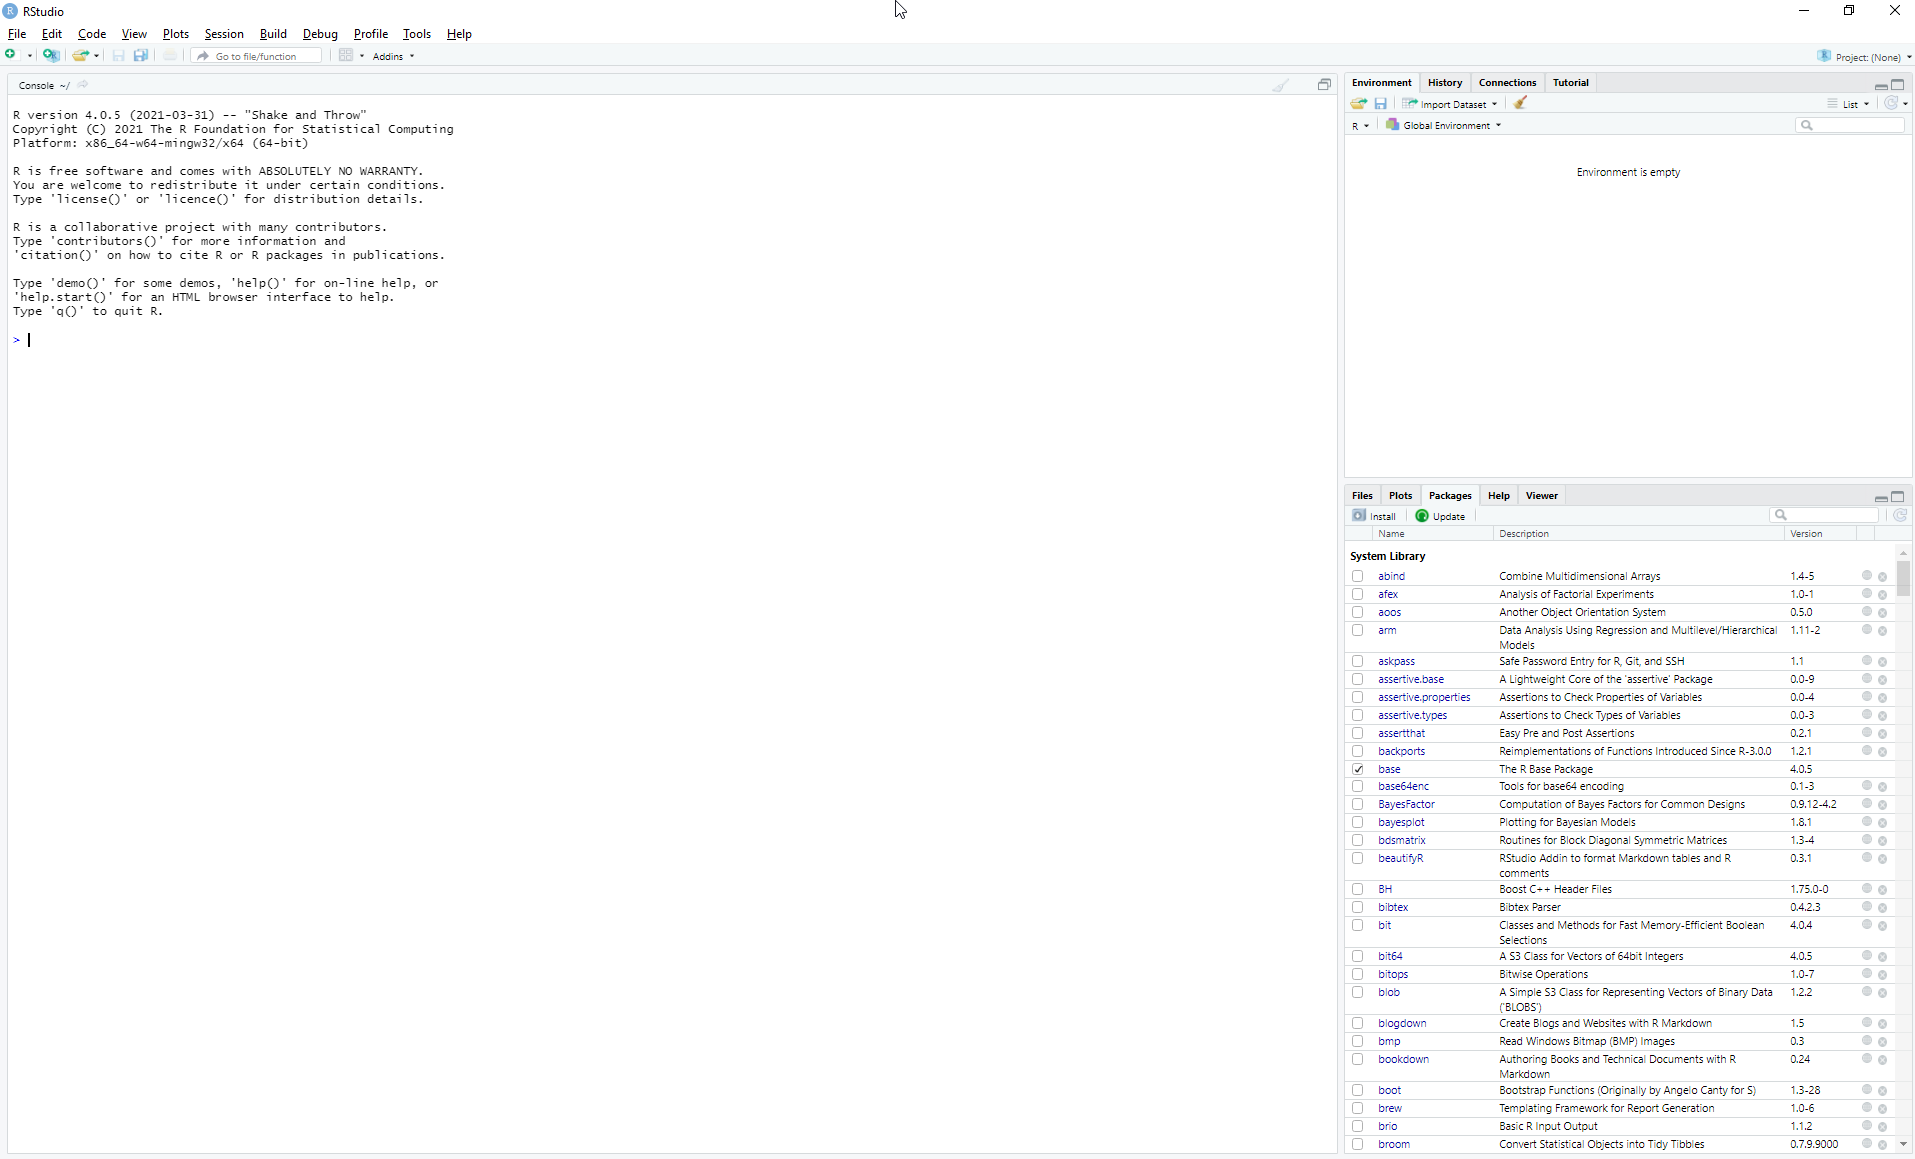
Task: Check the bit64 package checkbox
Action: [1357, 956]
